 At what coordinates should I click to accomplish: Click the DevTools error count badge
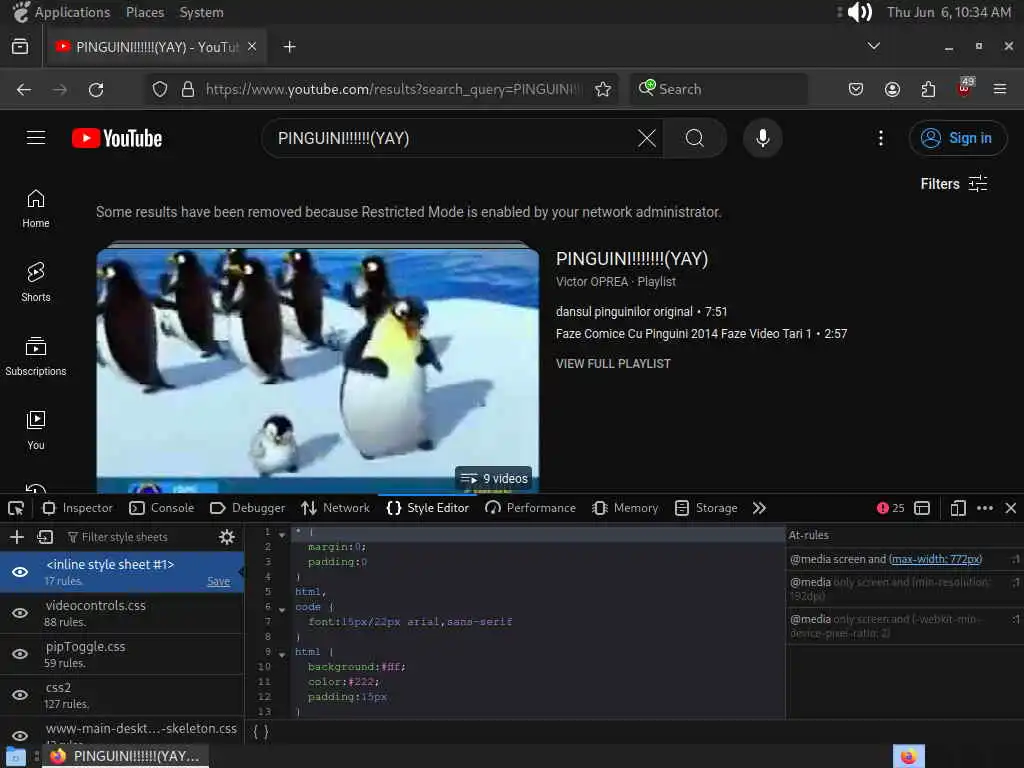(891, 508)
